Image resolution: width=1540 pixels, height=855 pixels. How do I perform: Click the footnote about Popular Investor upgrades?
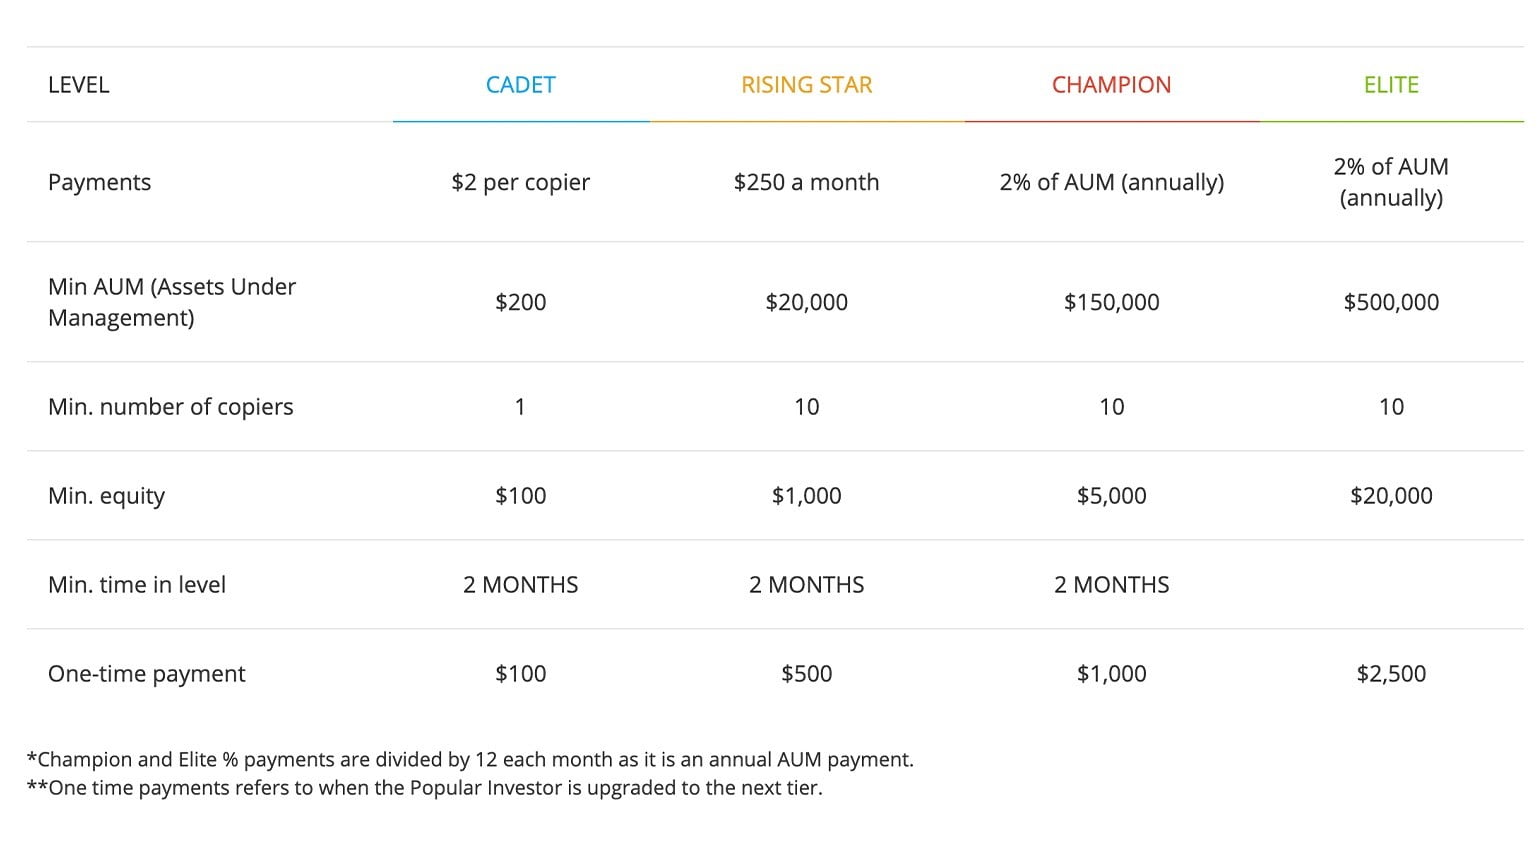(x=425, y=788)
